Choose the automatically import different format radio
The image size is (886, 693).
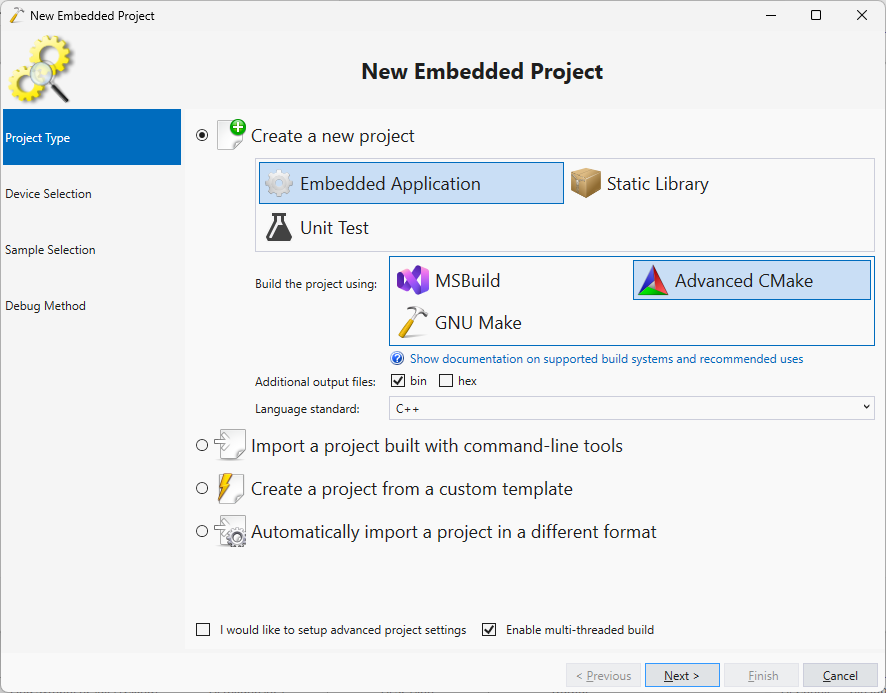pos(203,532)
